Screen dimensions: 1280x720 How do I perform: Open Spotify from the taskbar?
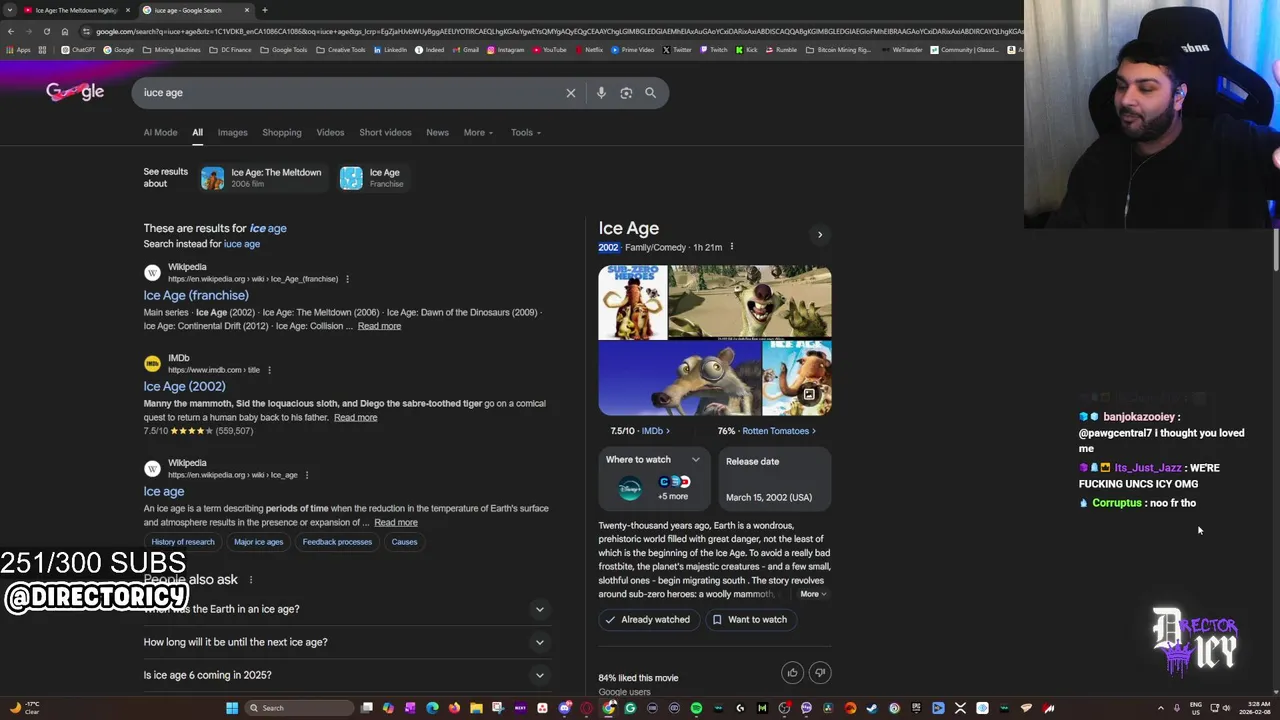pyautogui.click(x=696, y=708)
